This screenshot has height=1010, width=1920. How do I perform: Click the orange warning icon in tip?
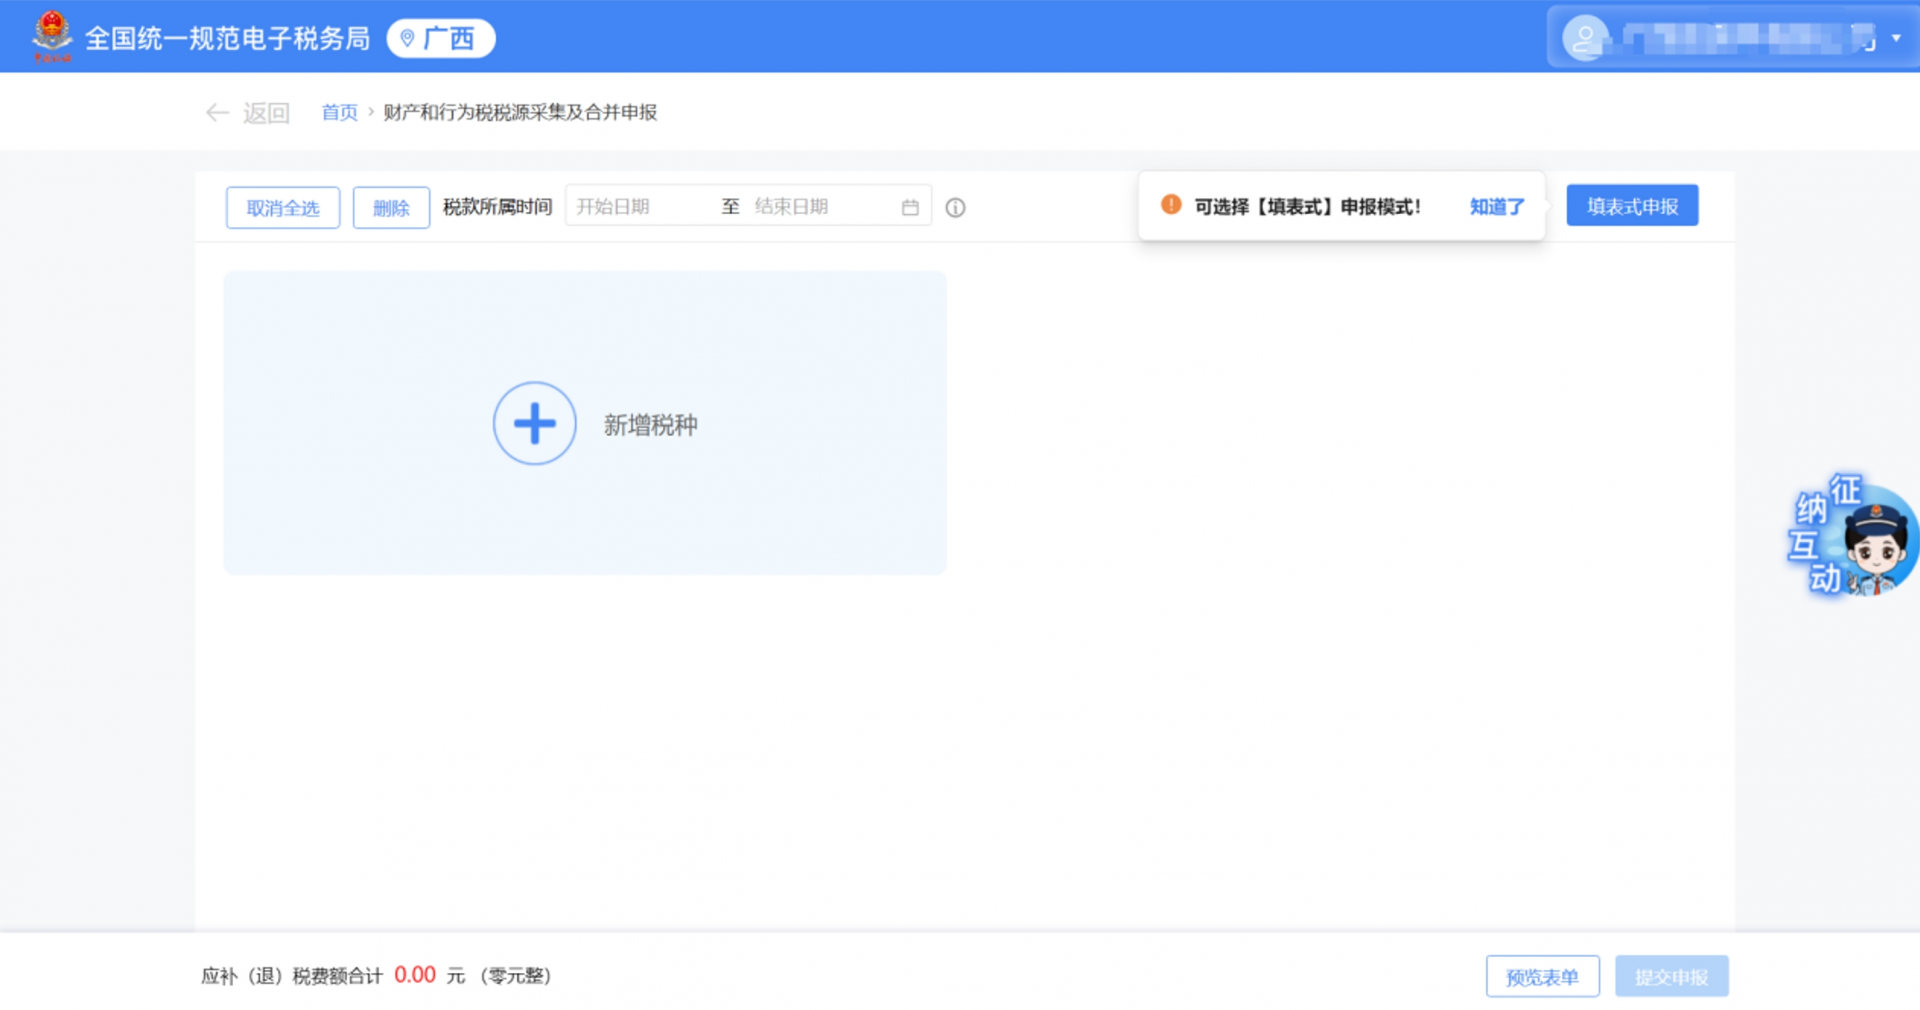(1171, 205)
